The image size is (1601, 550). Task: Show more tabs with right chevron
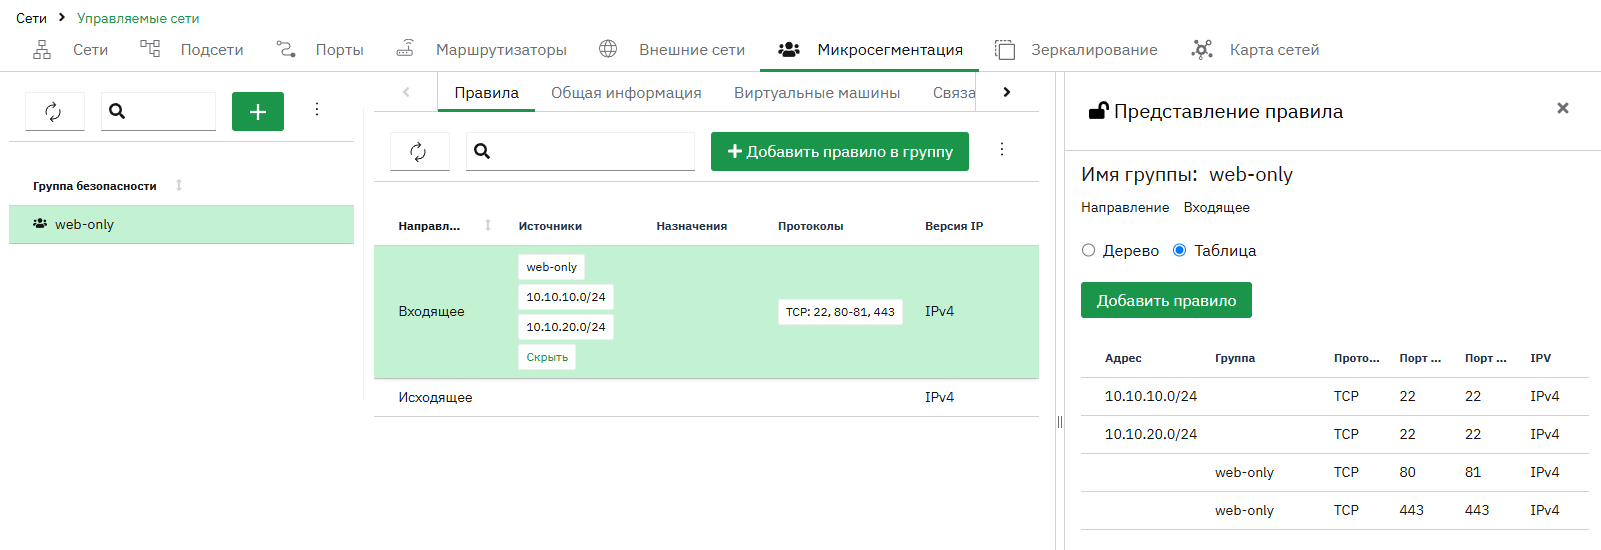pos(1006,92)
